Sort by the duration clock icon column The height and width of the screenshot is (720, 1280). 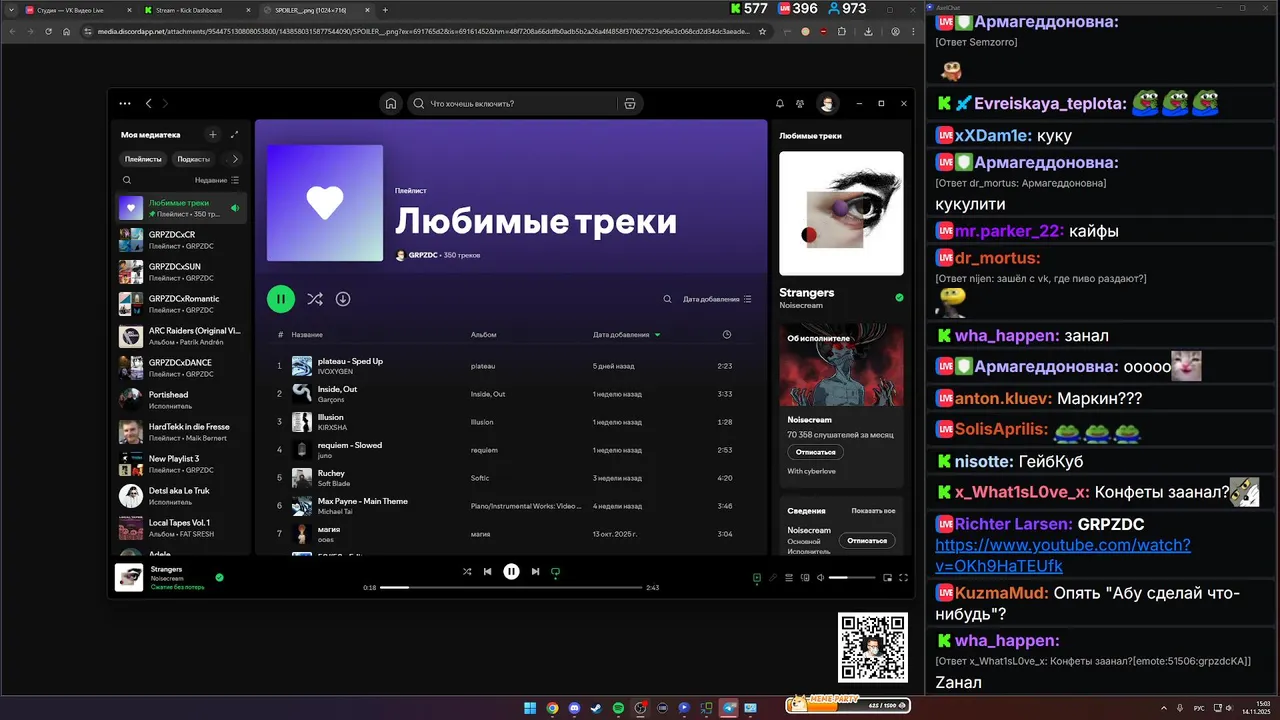tap(727, 334)
